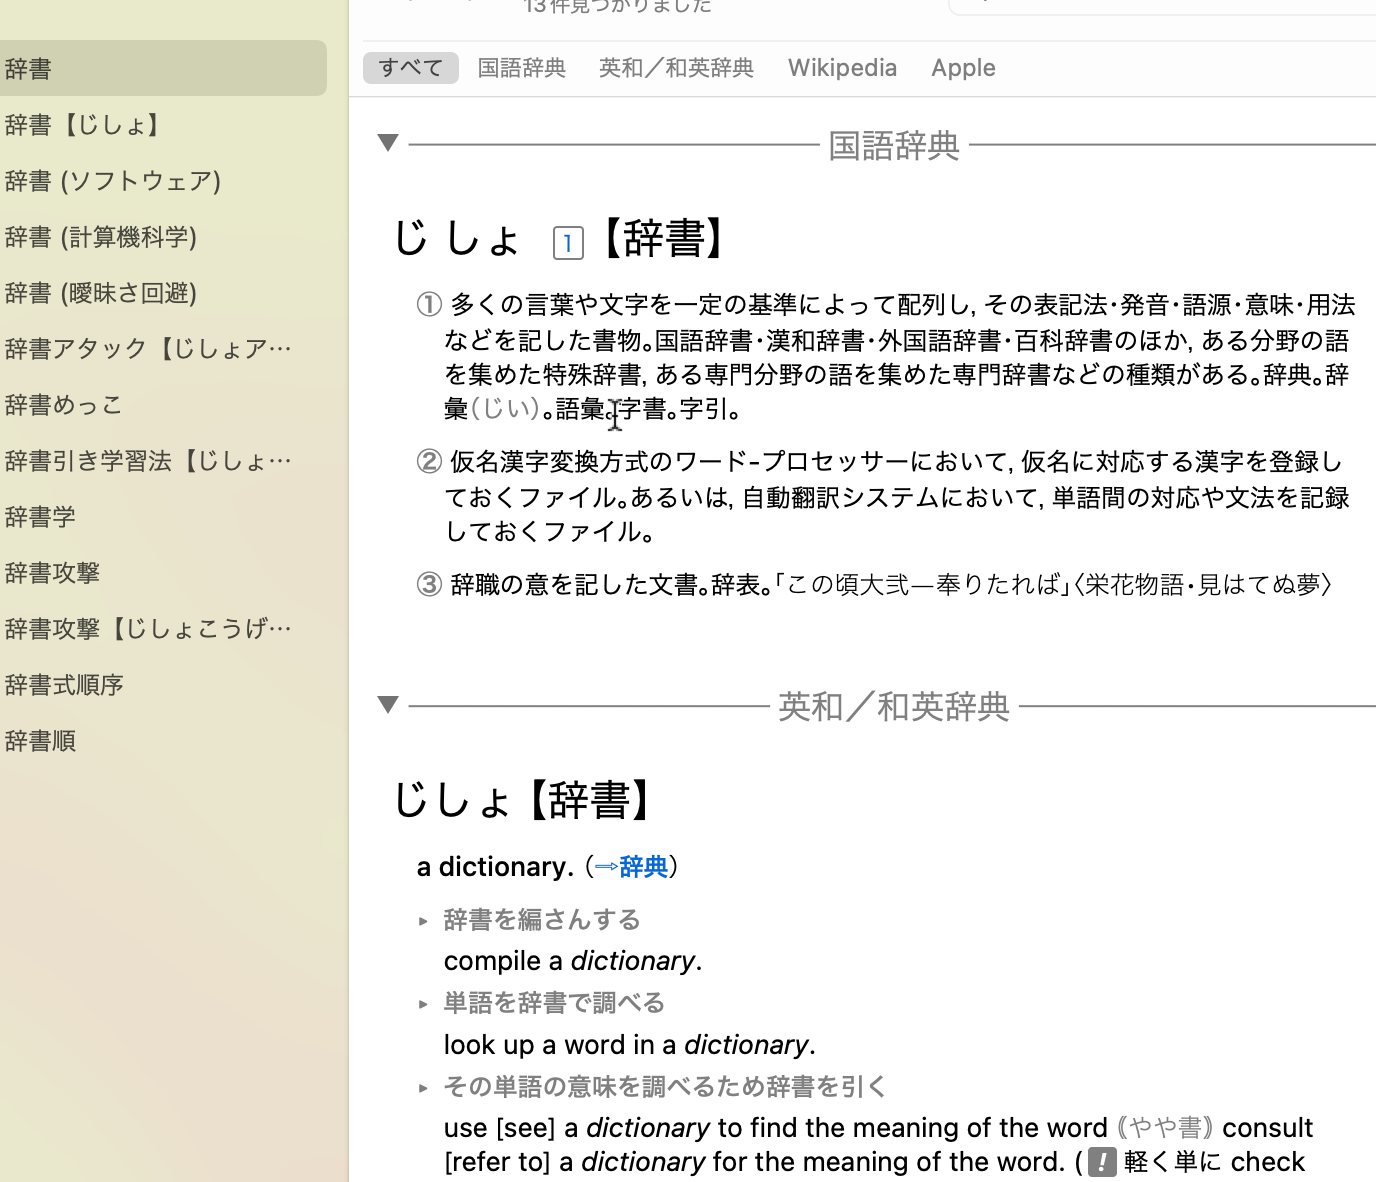This screenshot has height=1182, width=1376.
Task: Select the すべて scope button
Action: click(410, 67)
